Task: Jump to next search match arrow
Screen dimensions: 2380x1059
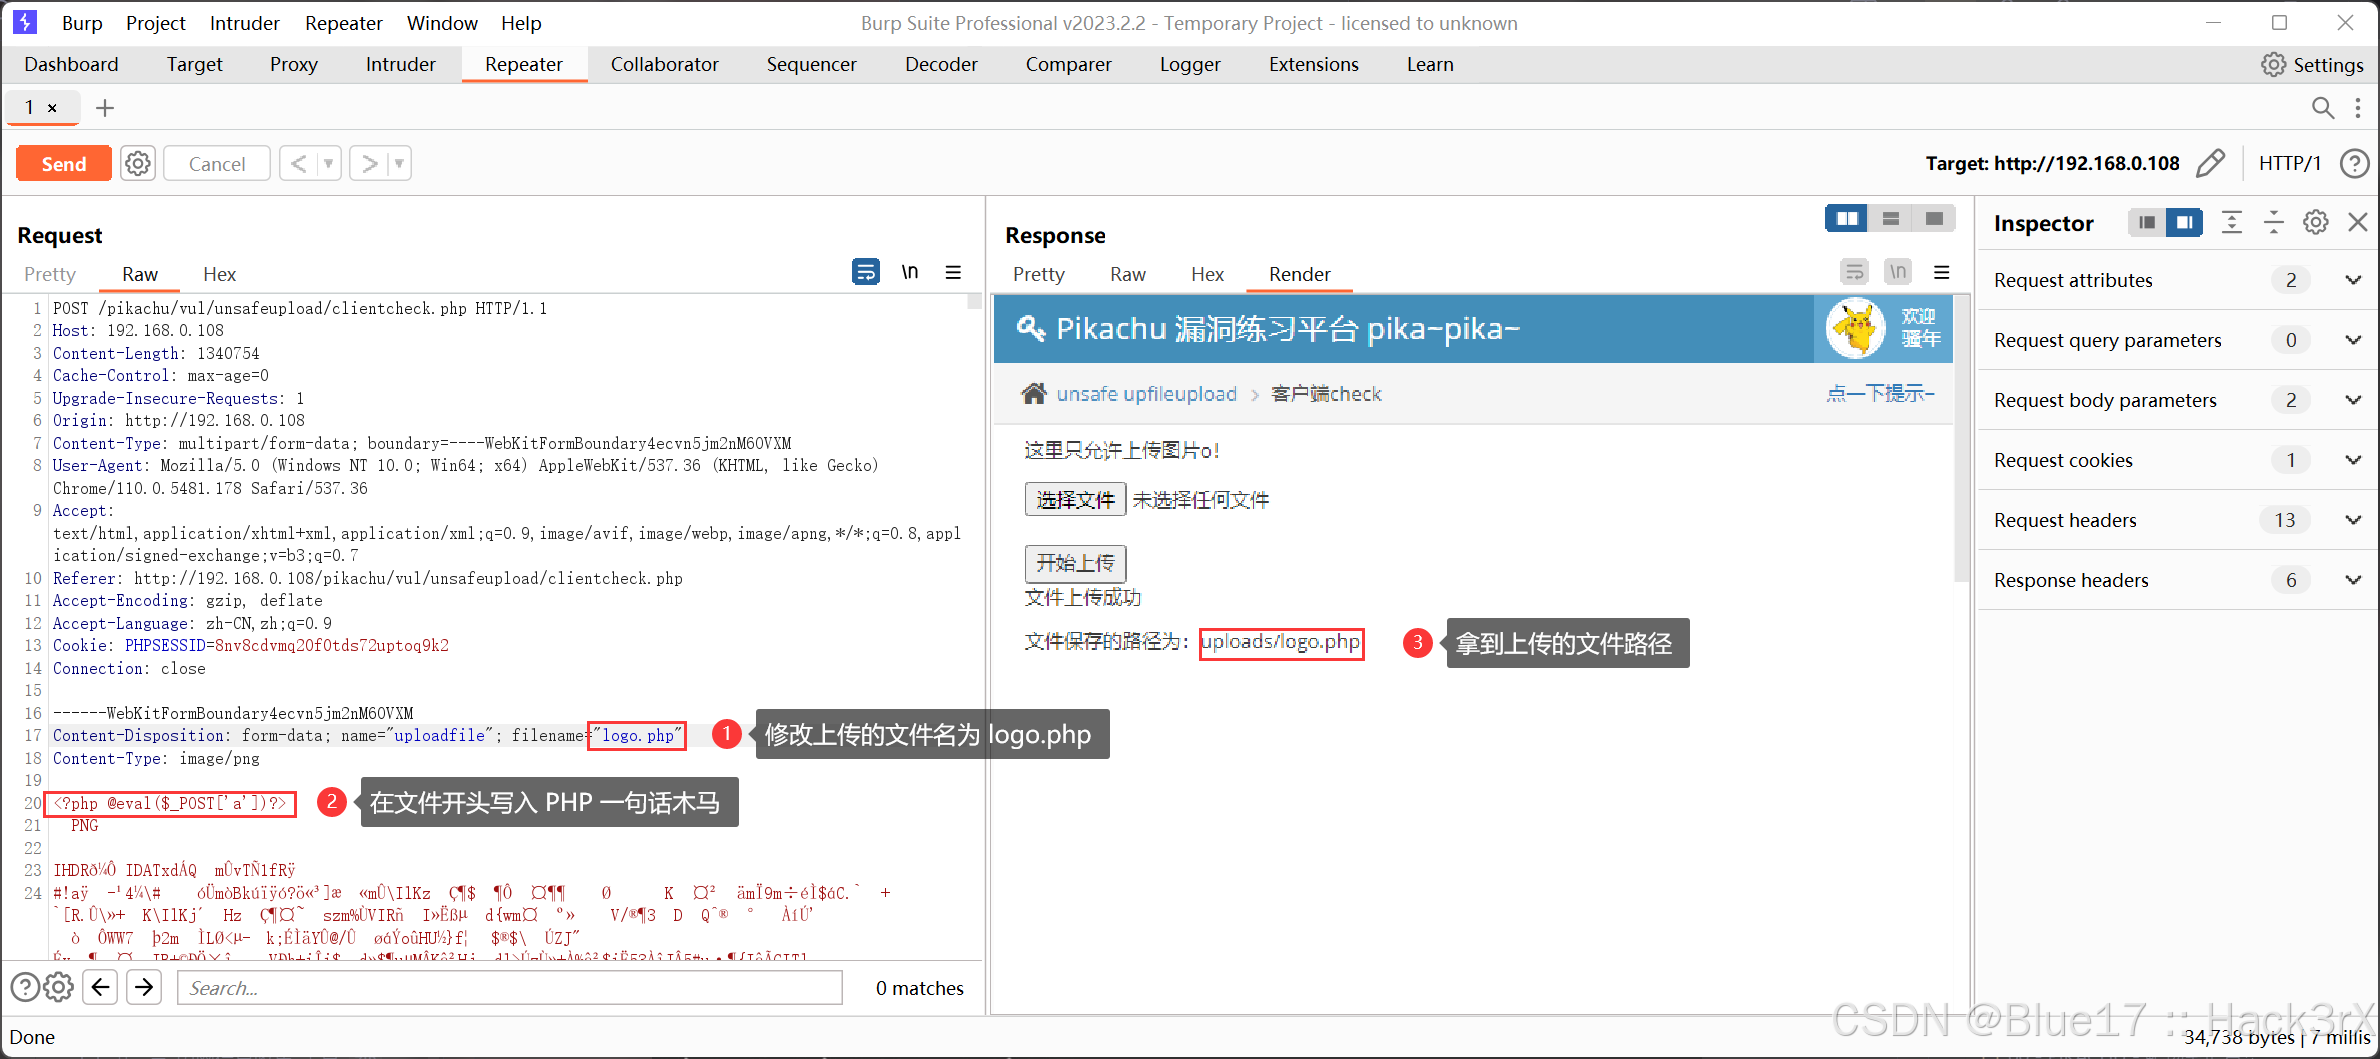Action: 144,987
